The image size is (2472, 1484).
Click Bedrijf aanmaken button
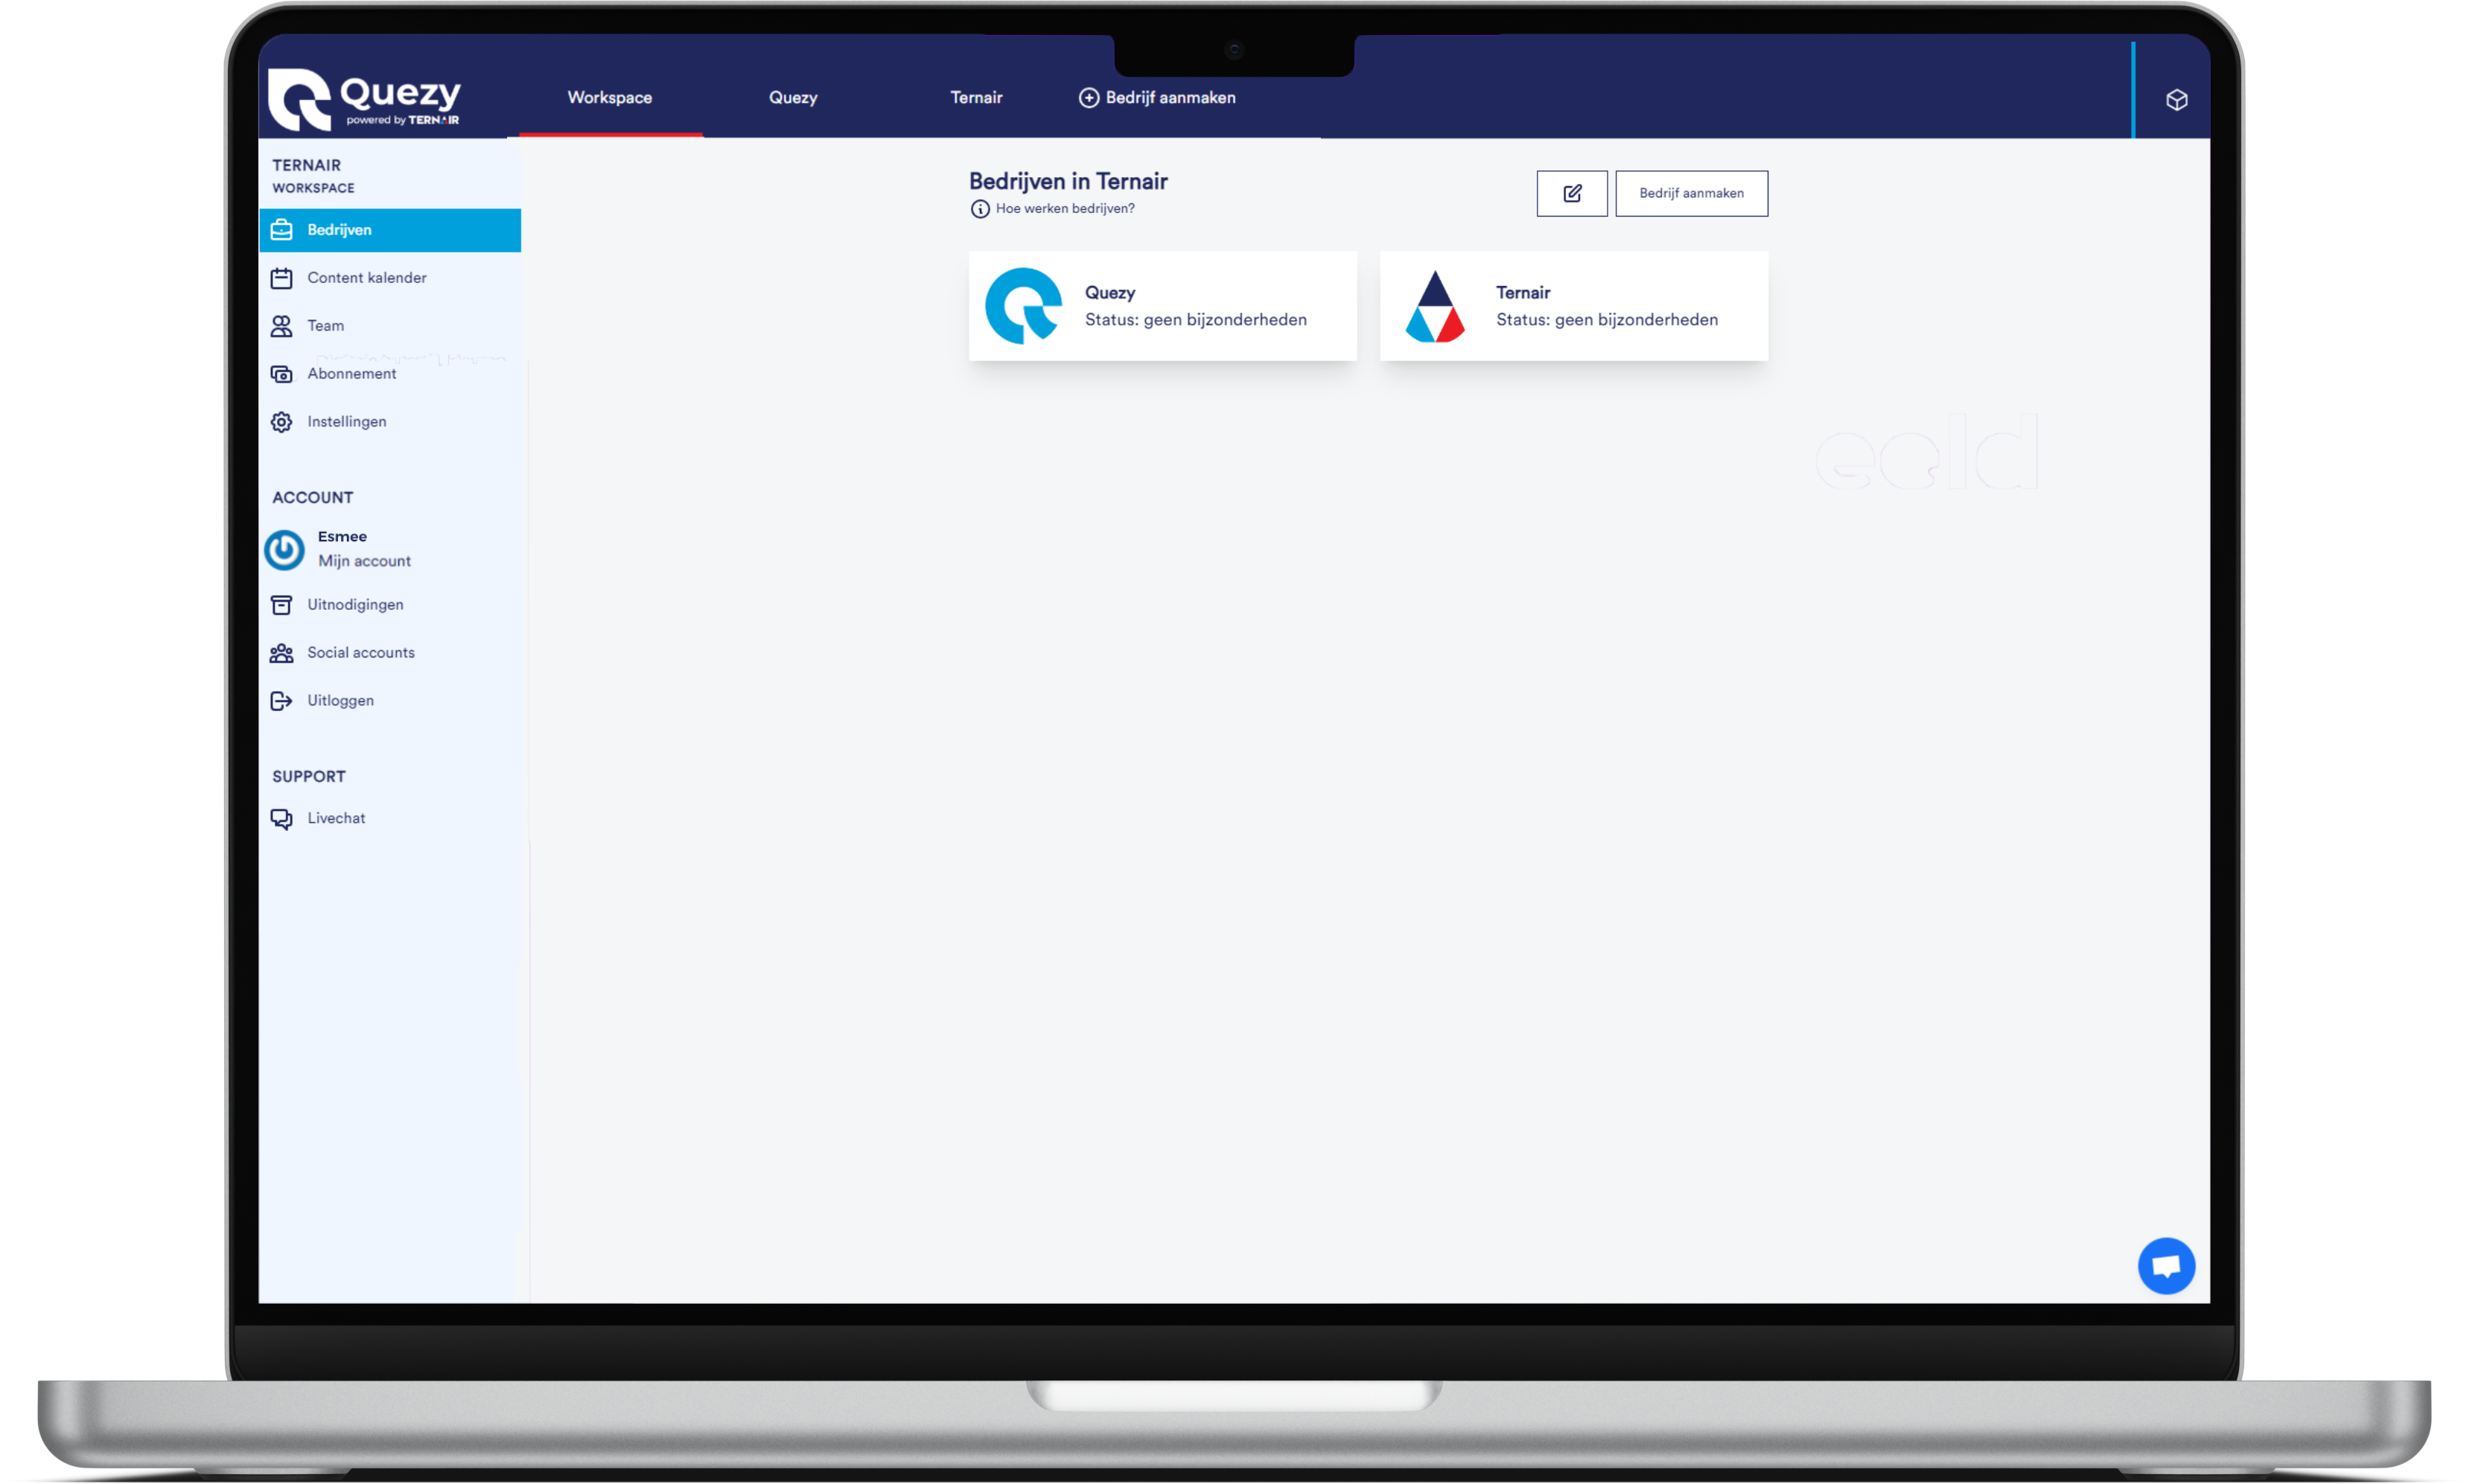click(1686, 193)
